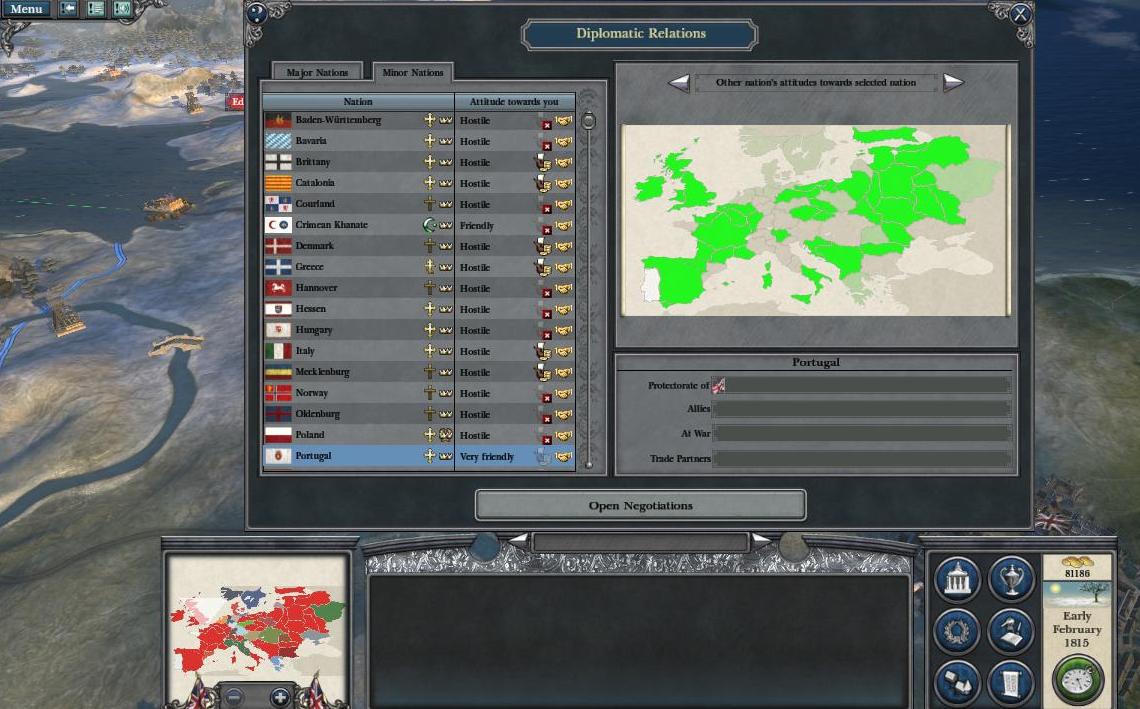Click Crimean Khanate's crescent religion icon
This screenshot has width=1140, height=709.
pyautogui.click(x=430, y=225)
